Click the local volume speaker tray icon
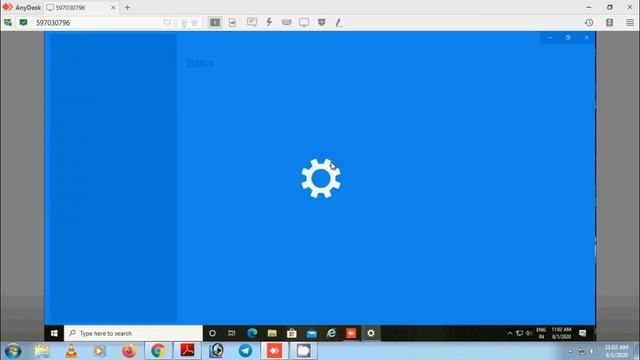Image resolution: width=640 pixels, height=360 pixels. pyautogui.click(x=591, y=351)
